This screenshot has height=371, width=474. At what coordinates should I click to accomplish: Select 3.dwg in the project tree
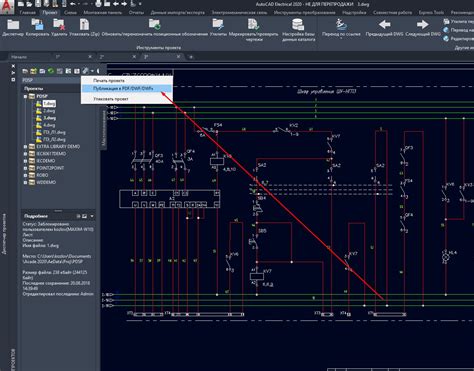[49, 118]
